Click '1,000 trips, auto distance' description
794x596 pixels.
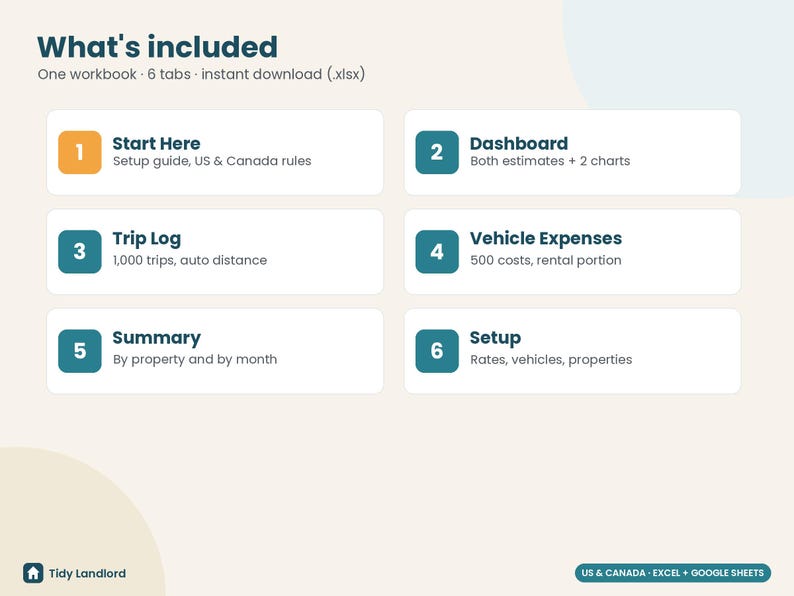click(x=189, y=260)
